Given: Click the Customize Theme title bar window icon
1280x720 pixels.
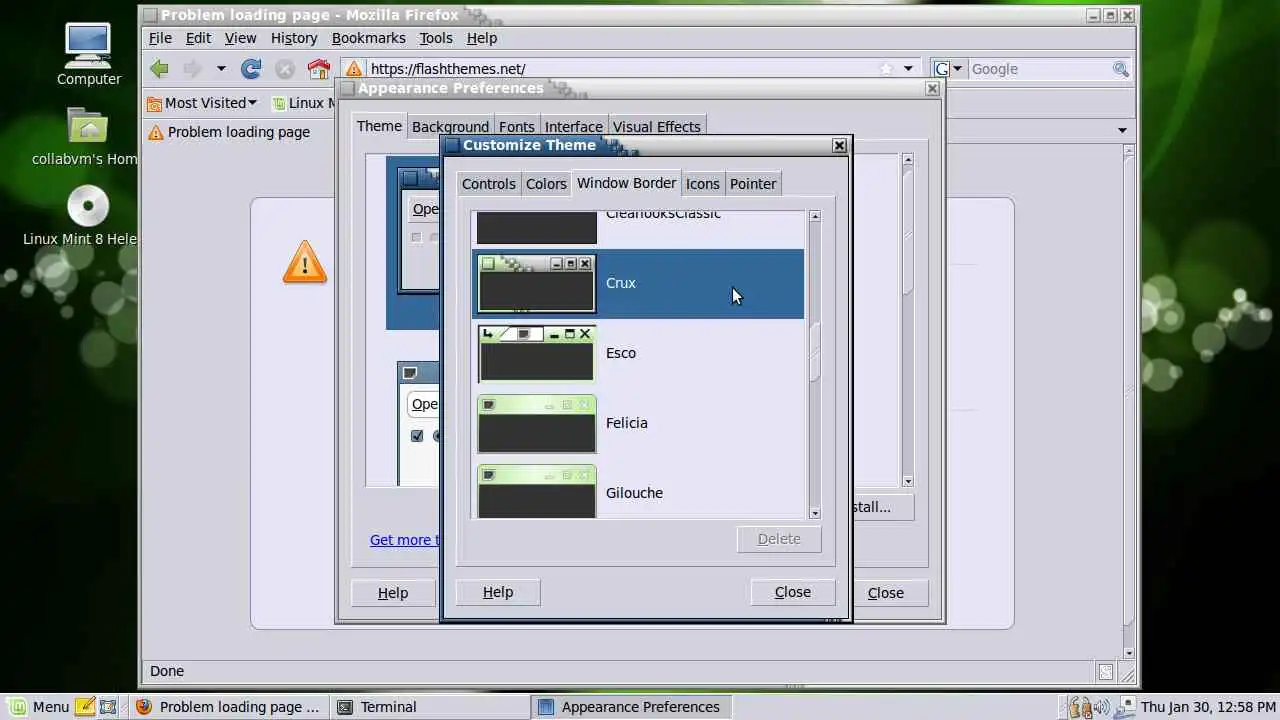Looking at the screenshot, I should (452, 145).
